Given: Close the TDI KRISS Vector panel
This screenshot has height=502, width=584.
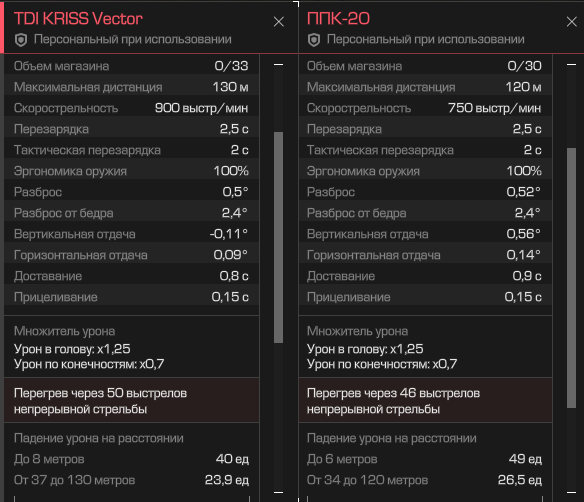Looking at the screenshot, I should click(x=279, y=22).
